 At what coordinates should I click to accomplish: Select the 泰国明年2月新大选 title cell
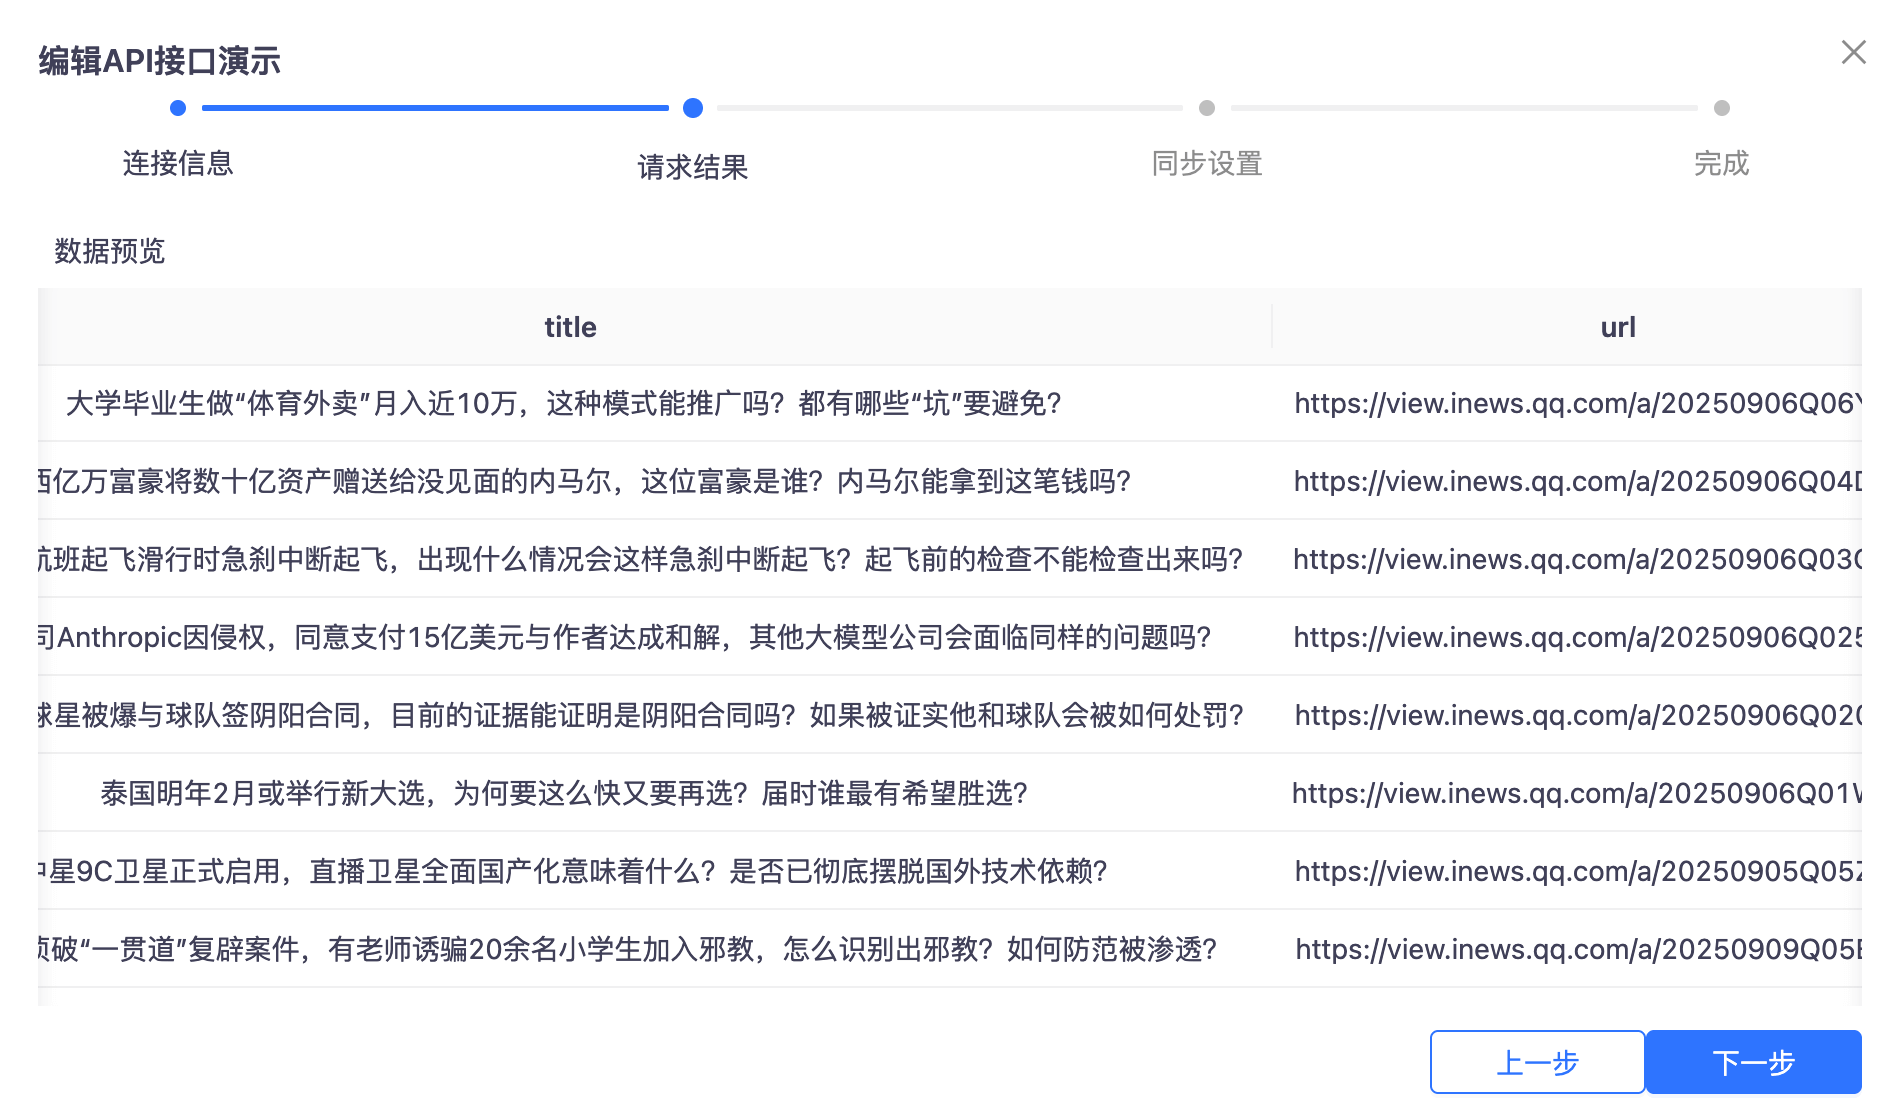tap(564, 793)
